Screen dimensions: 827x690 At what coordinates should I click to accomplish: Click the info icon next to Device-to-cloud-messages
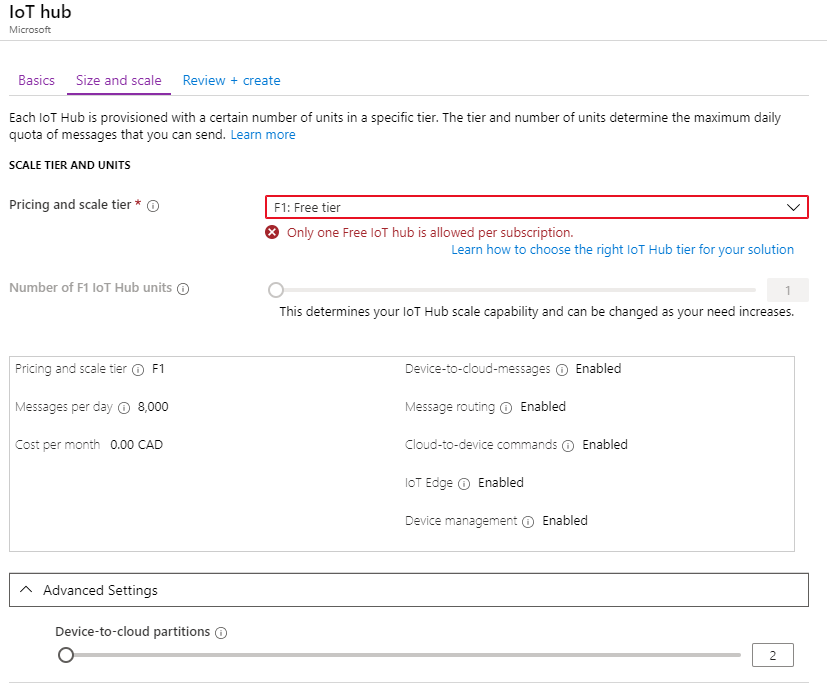pos(562,370)
